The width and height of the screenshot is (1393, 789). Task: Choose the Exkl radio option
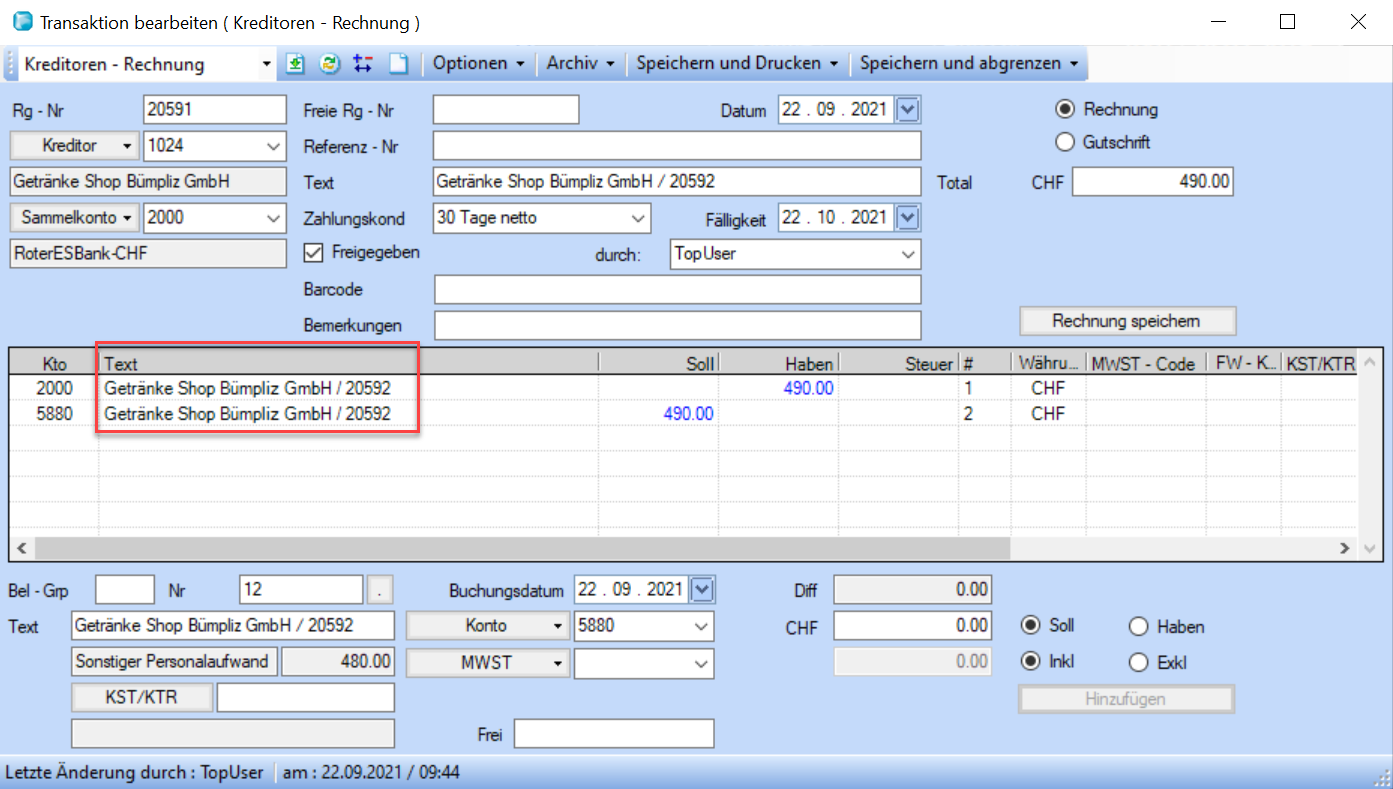[x=1138, y=663]
